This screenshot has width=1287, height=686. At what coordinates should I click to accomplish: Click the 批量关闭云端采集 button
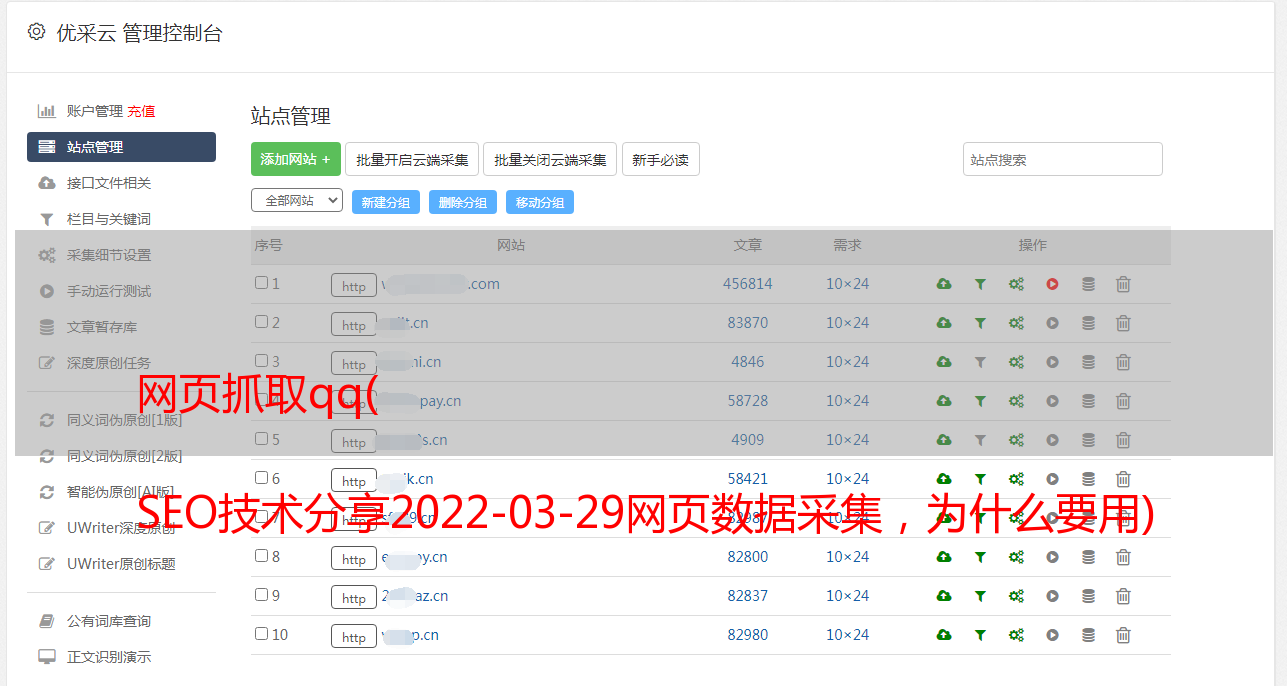550,159
